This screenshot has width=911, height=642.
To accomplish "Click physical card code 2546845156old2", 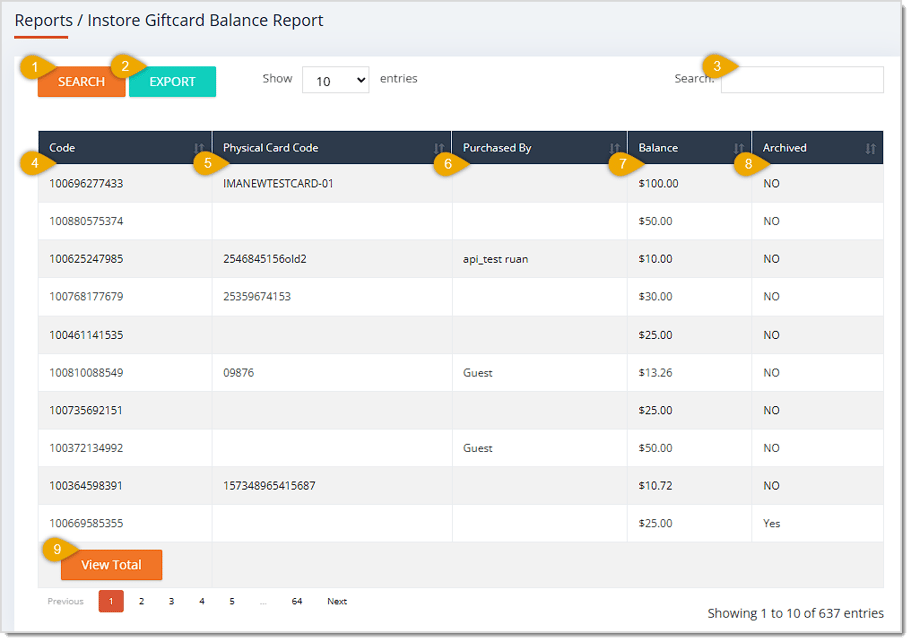I will [265, 259].
